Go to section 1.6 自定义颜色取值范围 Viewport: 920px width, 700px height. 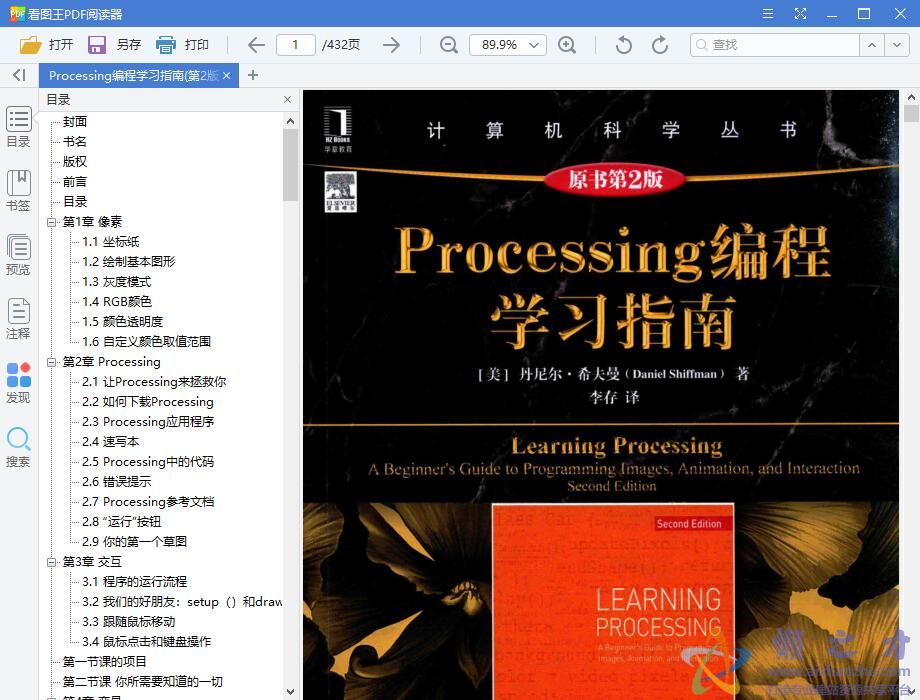click(x=146, y=341)
